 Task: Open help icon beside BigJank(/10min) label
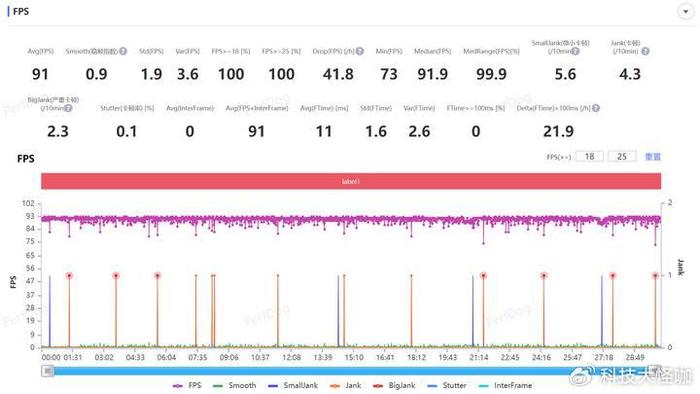(x=68, y=108)
